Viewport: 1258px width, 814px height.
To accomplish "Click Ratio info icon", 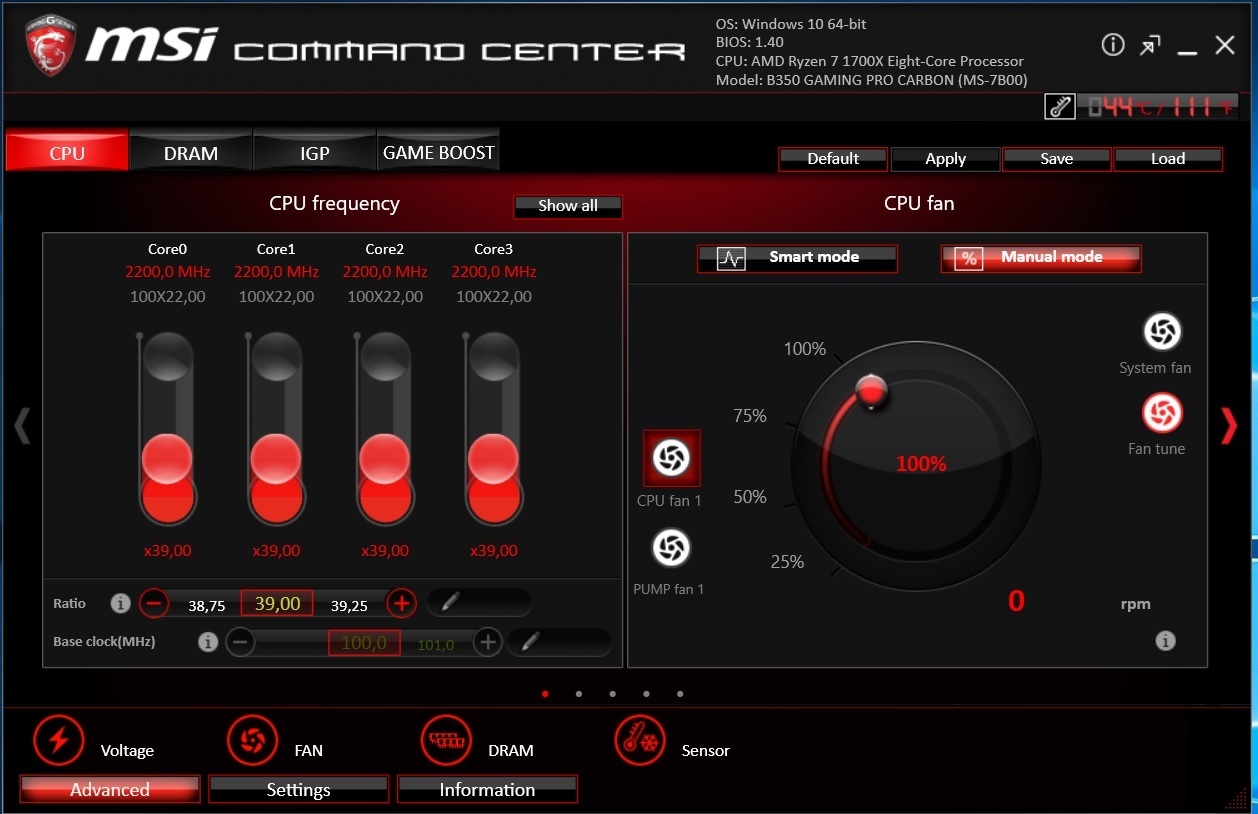I will pyautogui.click(x=121, y=603).
